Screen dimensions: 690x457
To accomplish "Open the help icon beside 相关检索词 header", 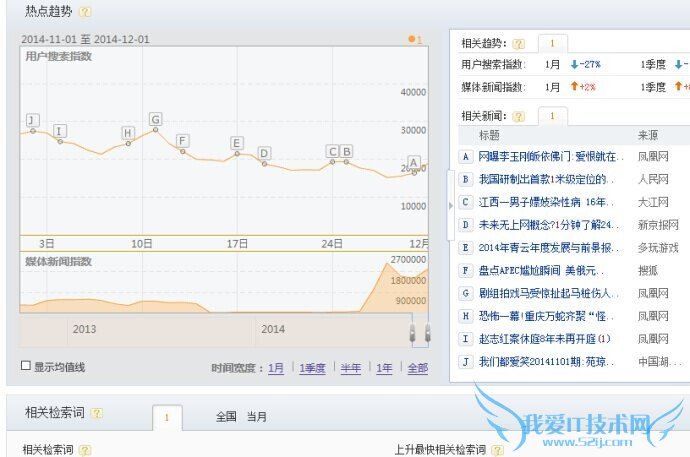I will coord(96,413).
